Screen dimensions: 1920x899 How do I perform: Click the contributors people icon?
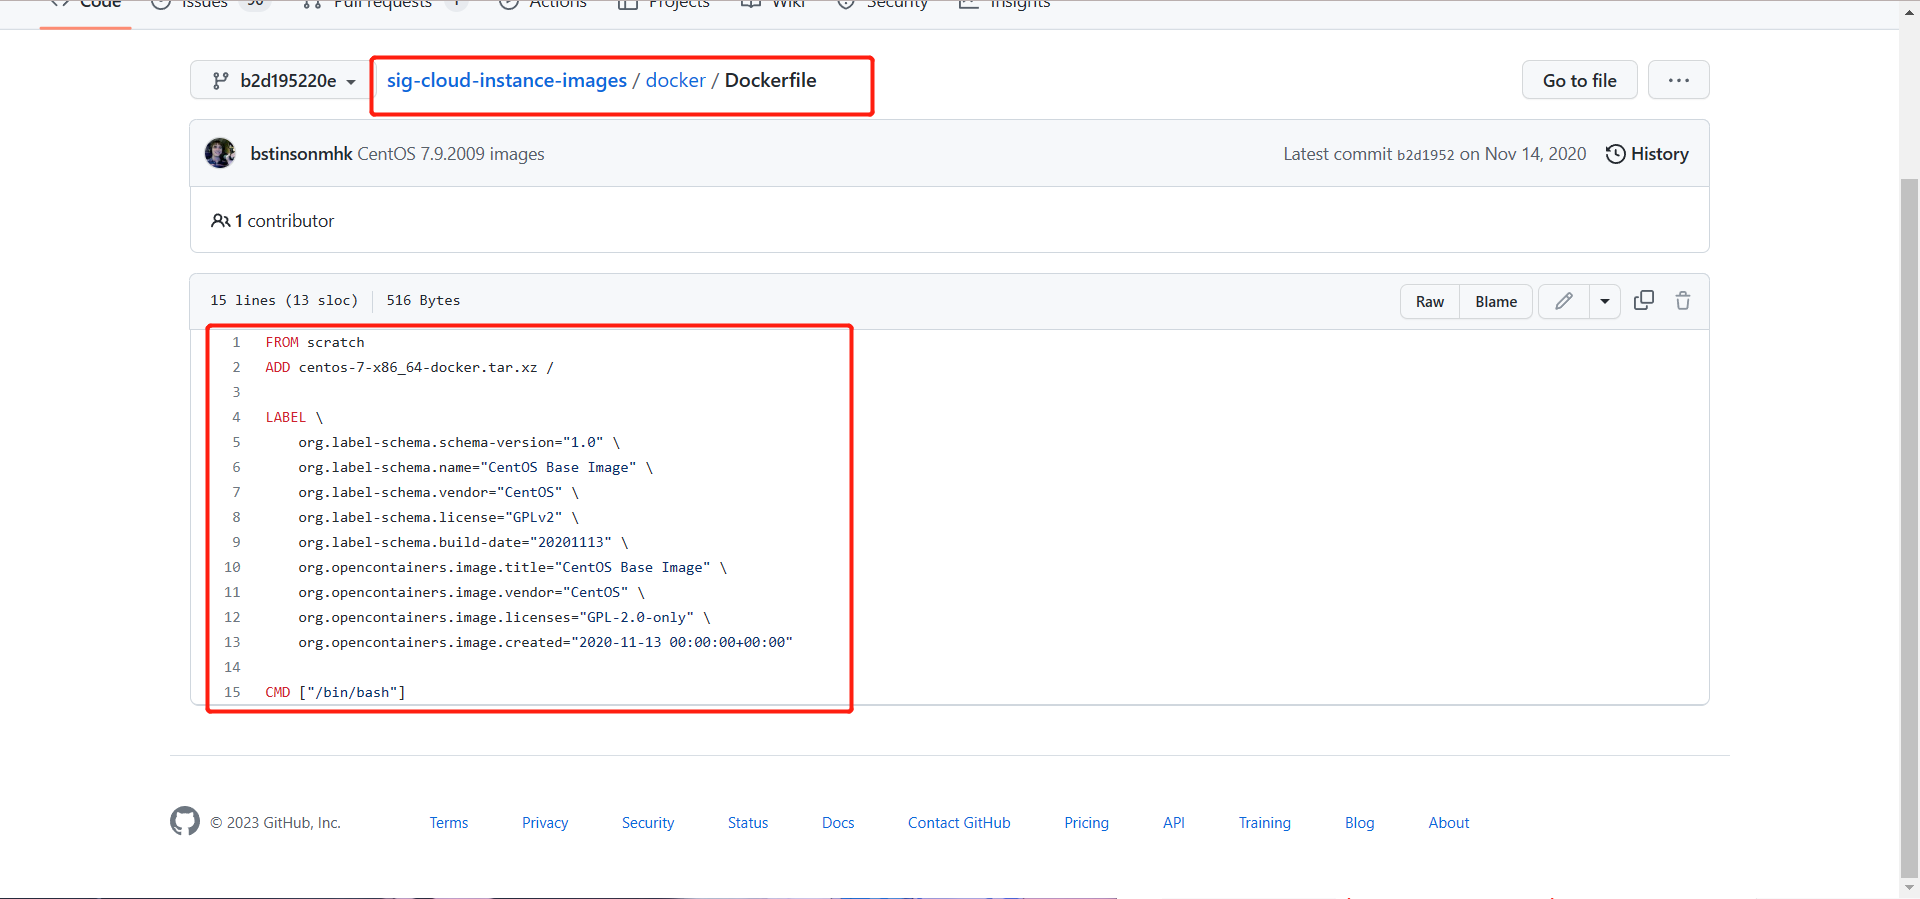220,221
